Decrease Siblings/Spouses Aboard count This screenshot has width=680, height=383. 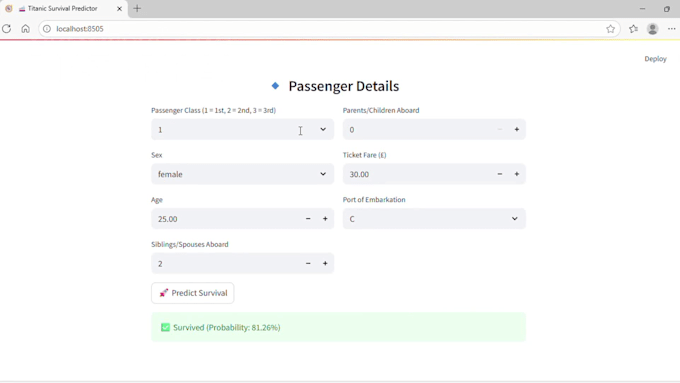click(x=308, y=263)
